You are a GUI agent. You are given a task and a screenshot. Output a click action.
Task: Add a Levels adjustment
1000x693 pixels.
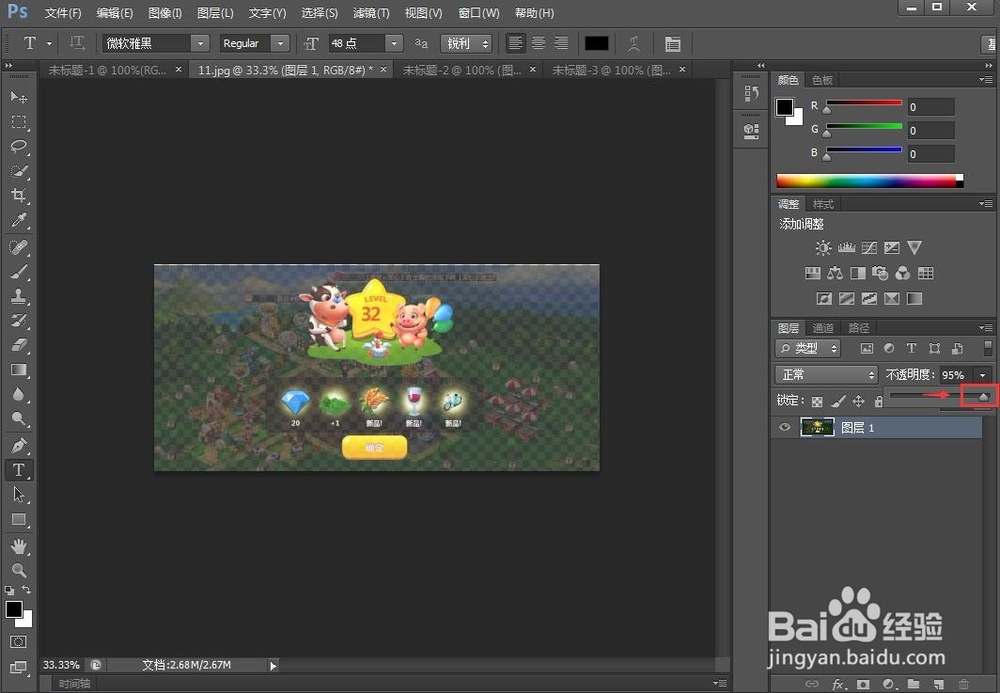[846, 247]
